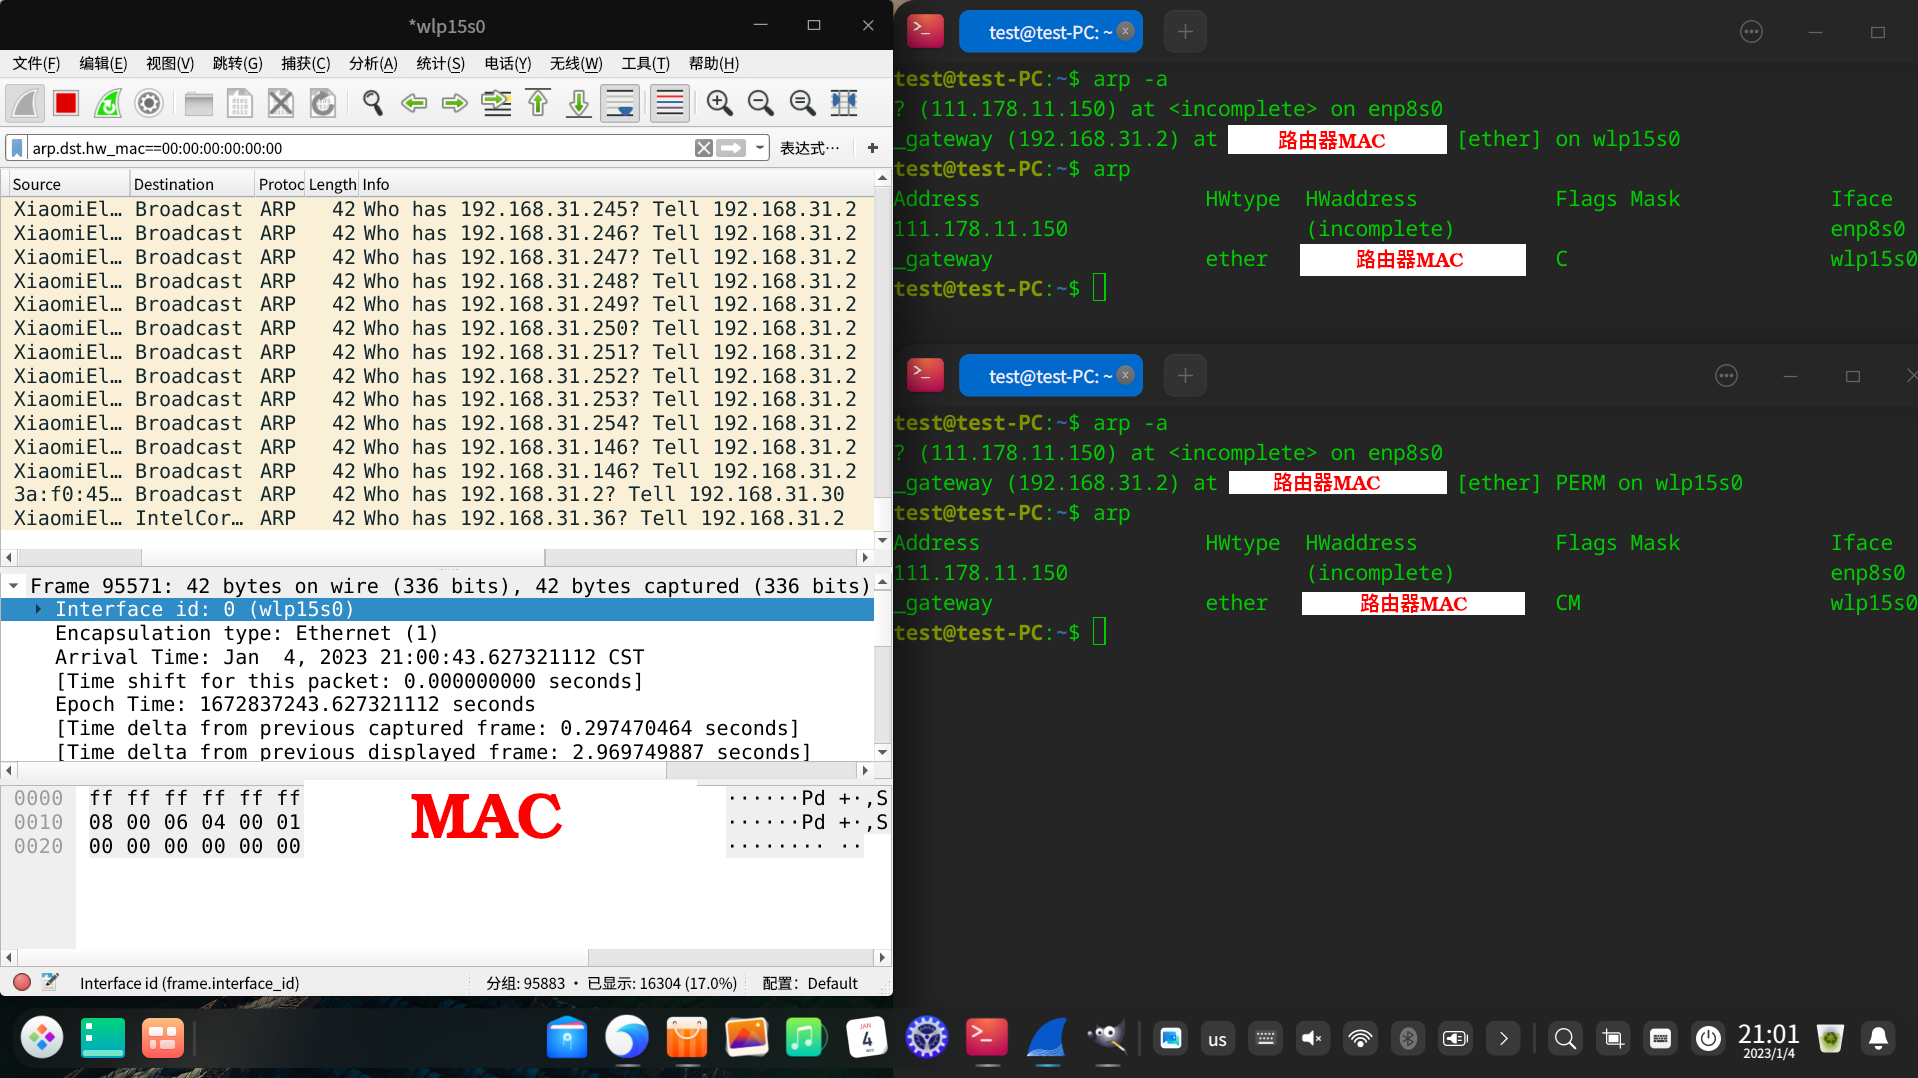Open the 分析(A) menu
1918x1078 pixels.
point(372,64)
